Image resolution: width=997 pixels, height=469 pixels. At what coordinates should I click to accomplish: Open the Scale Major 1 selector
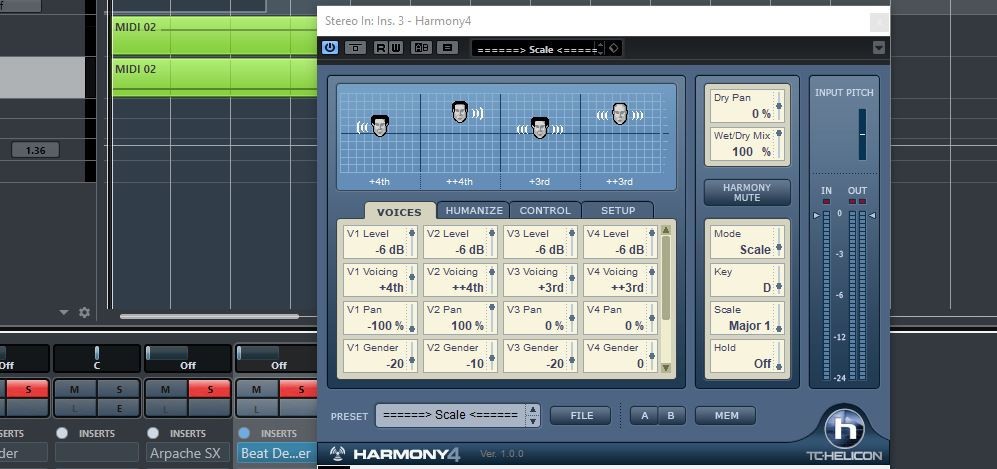coord(746,318)
